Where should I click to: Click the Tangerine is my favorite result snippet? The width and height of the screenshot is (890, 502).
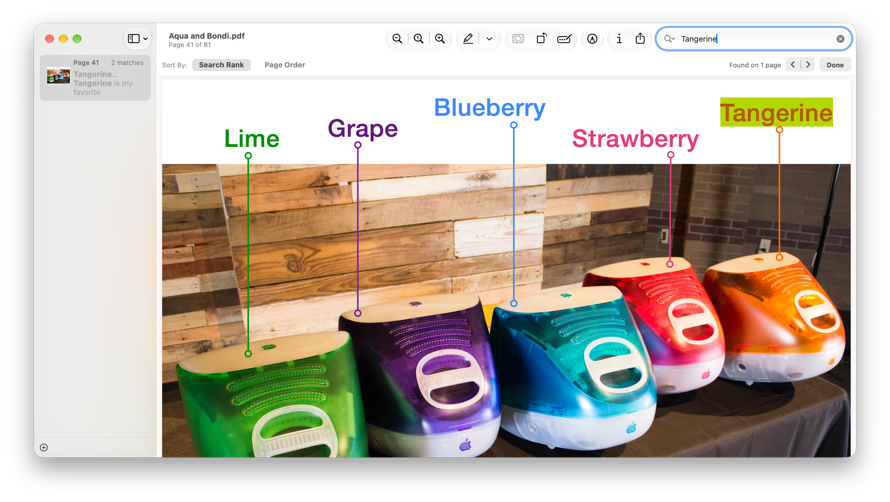[103, 87]
